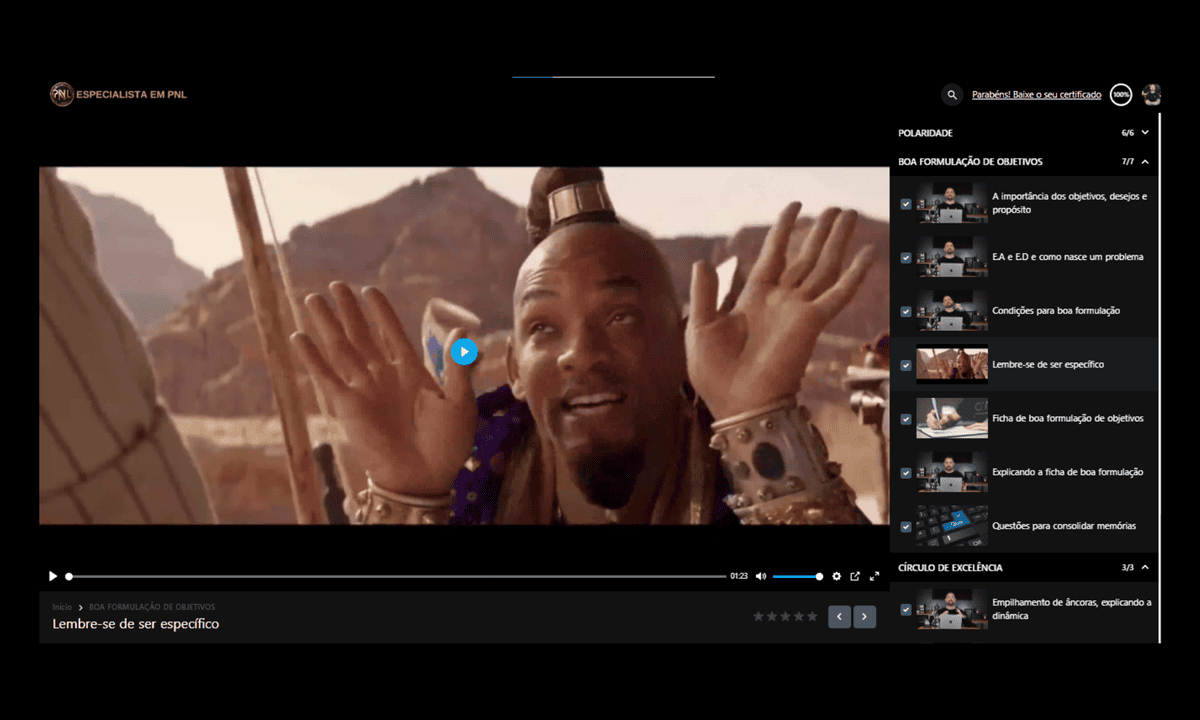Viewport: 1200px width, 720px height.
Task: Rate the lesson three stars
Action: pyautogui.click(x=785, y=617)
